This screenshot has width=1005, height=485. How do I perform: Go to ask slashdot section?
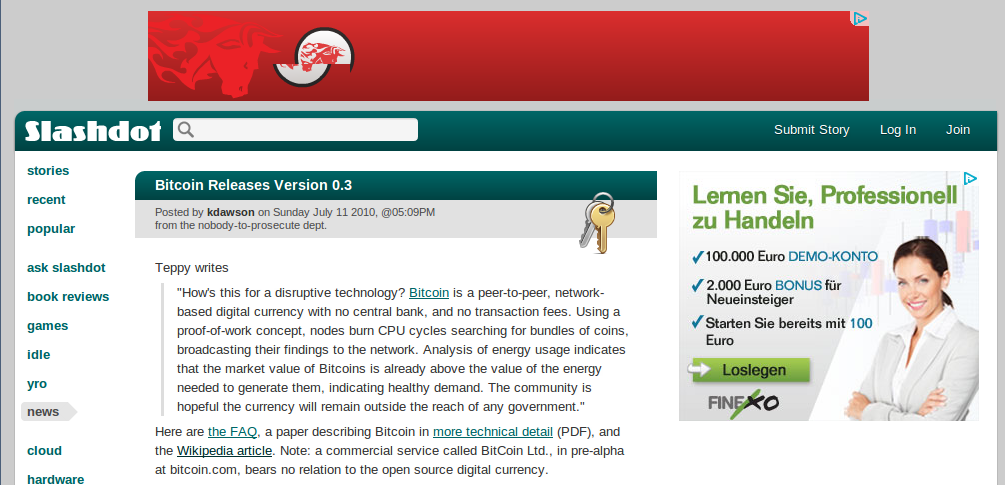click(66, 268)
